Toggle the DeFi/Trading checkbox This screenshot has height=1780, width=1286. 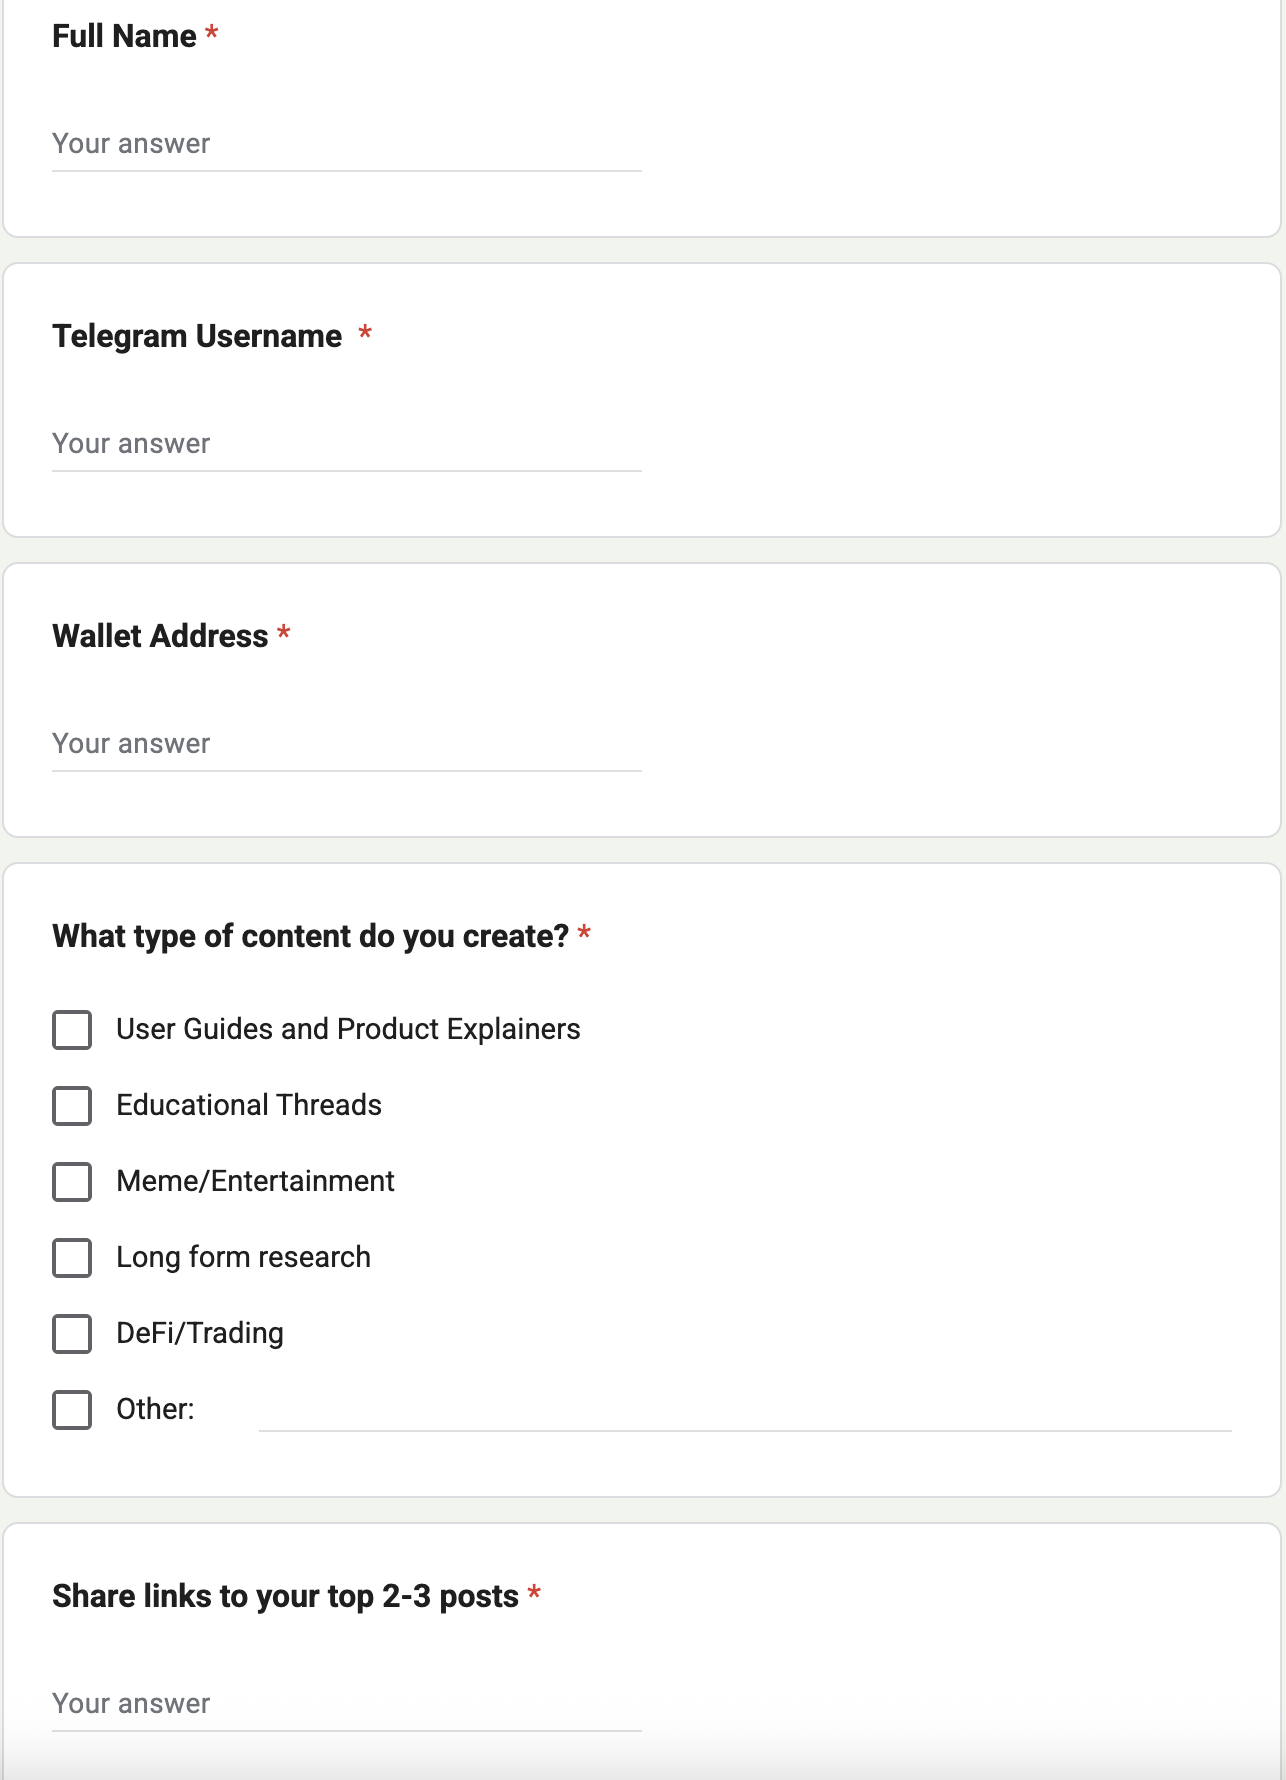[x=72, y=1334]
